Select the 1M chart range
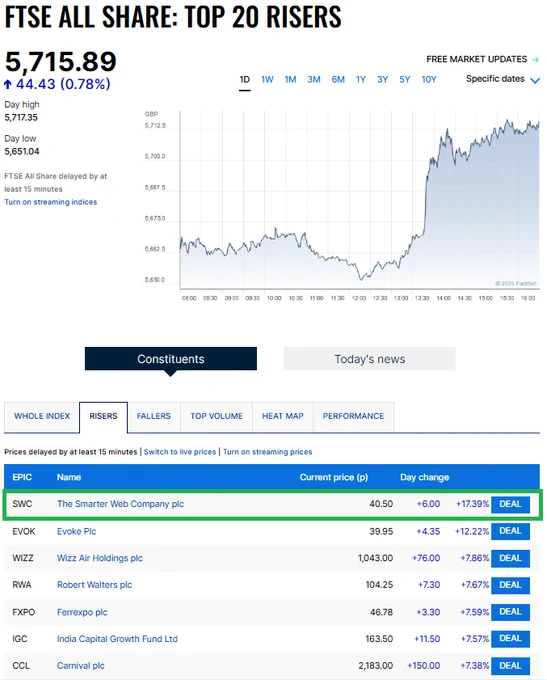The width and height of the screenshot is (547, 680). coord(290,79)
